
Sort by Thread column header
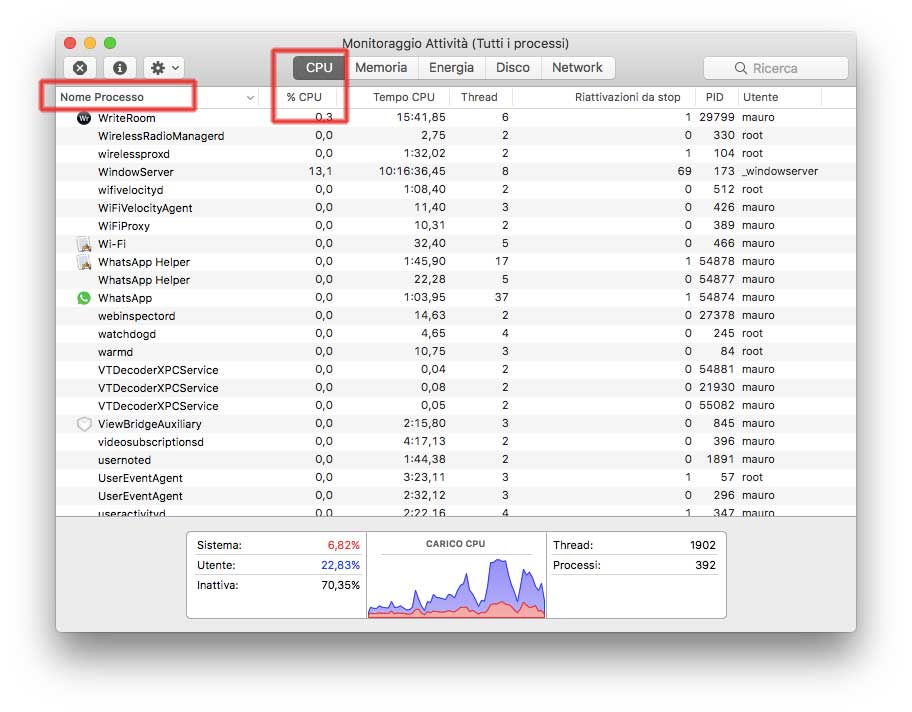(479, 97)
